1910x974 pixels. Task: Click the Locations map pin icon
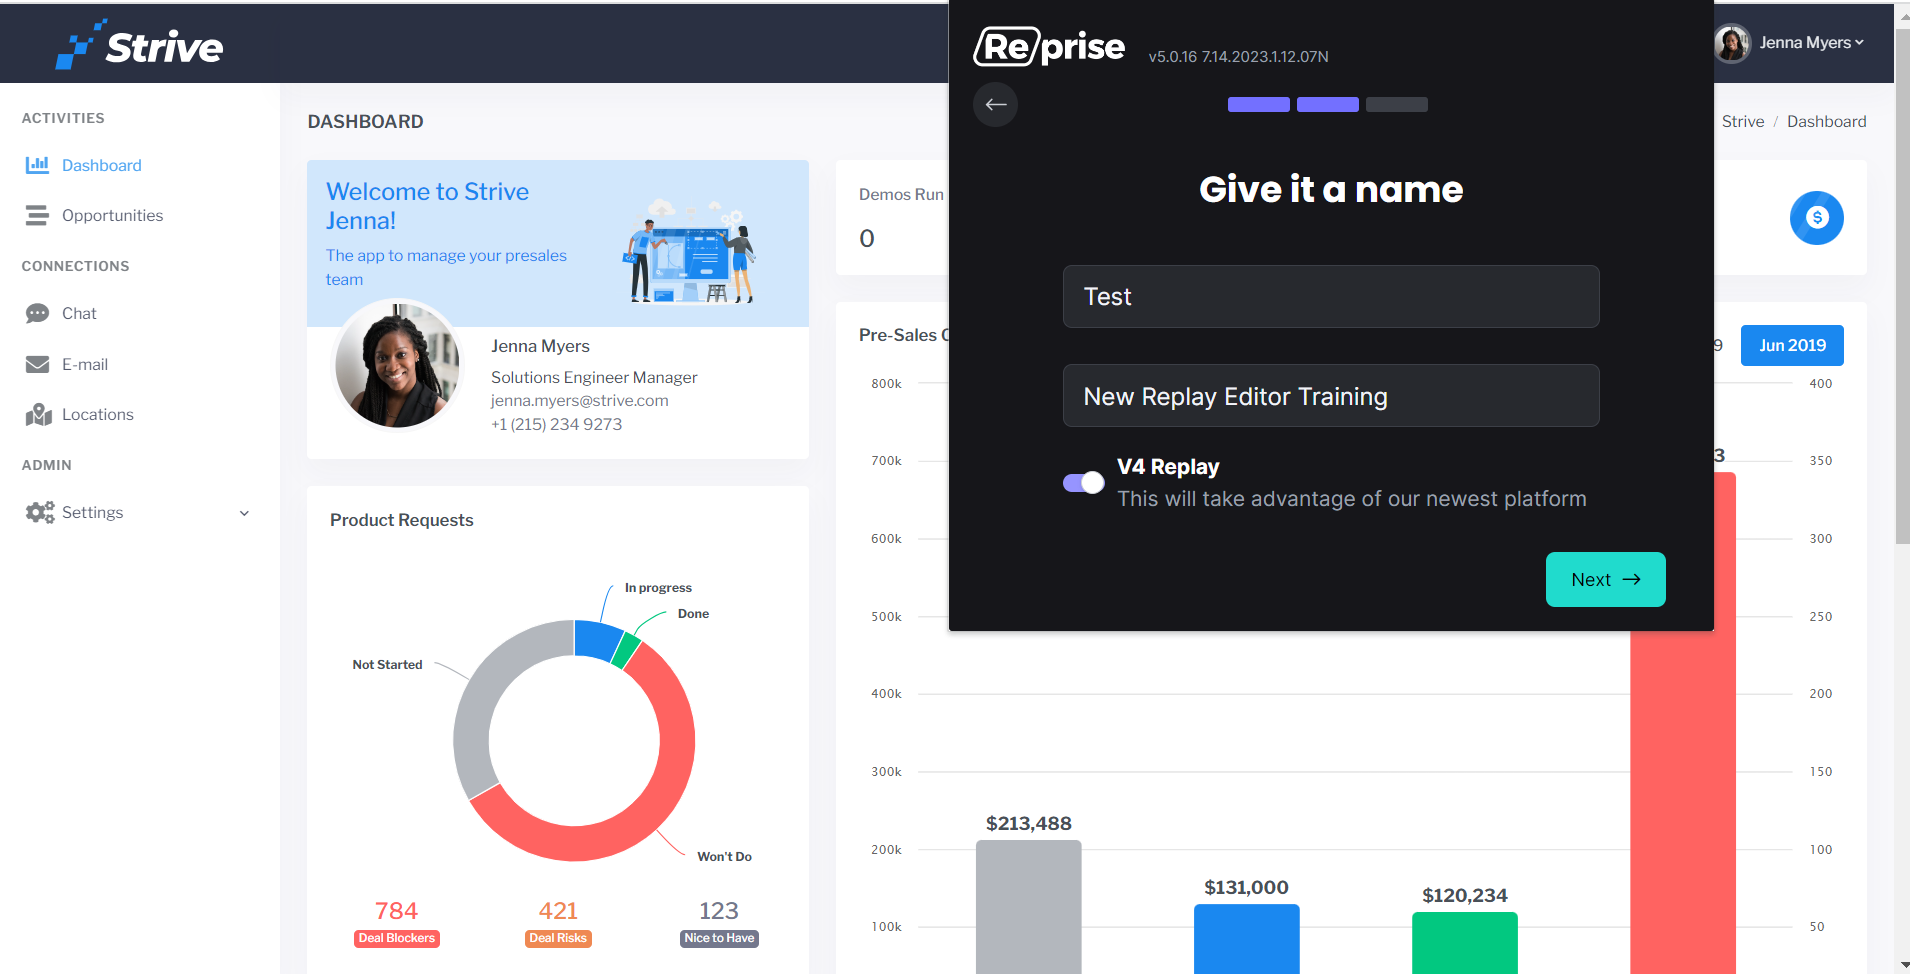[x=38, y=414]
